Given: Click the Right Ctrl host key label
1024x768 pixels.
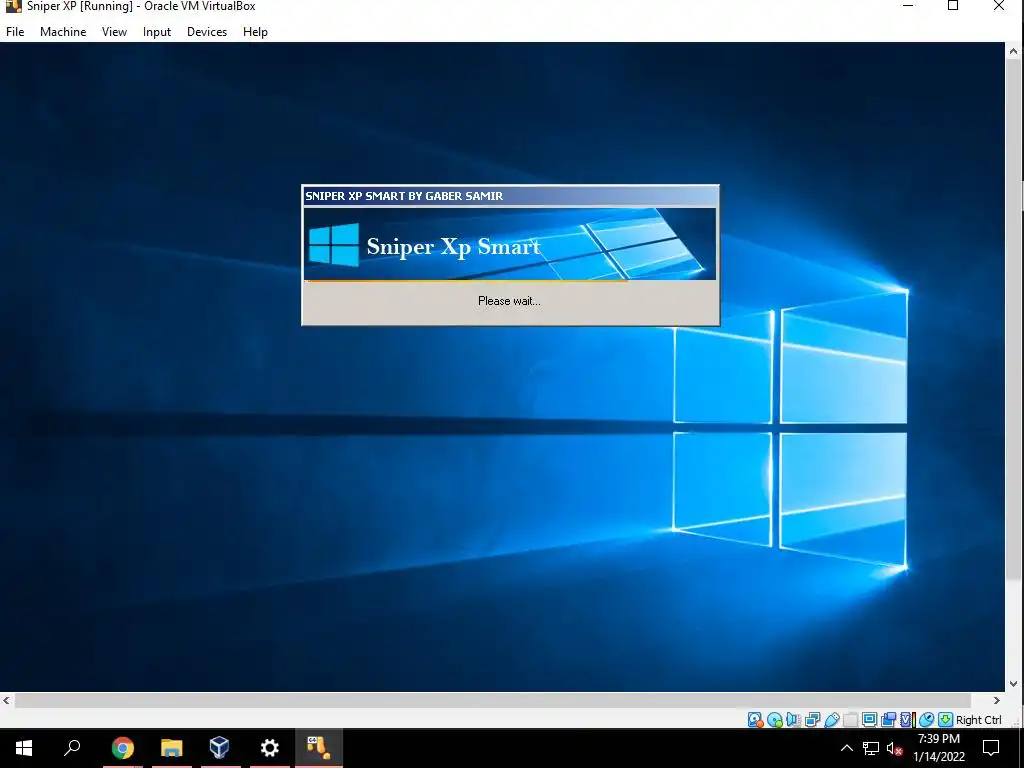Looking at the screenshot, I should 978,720.
